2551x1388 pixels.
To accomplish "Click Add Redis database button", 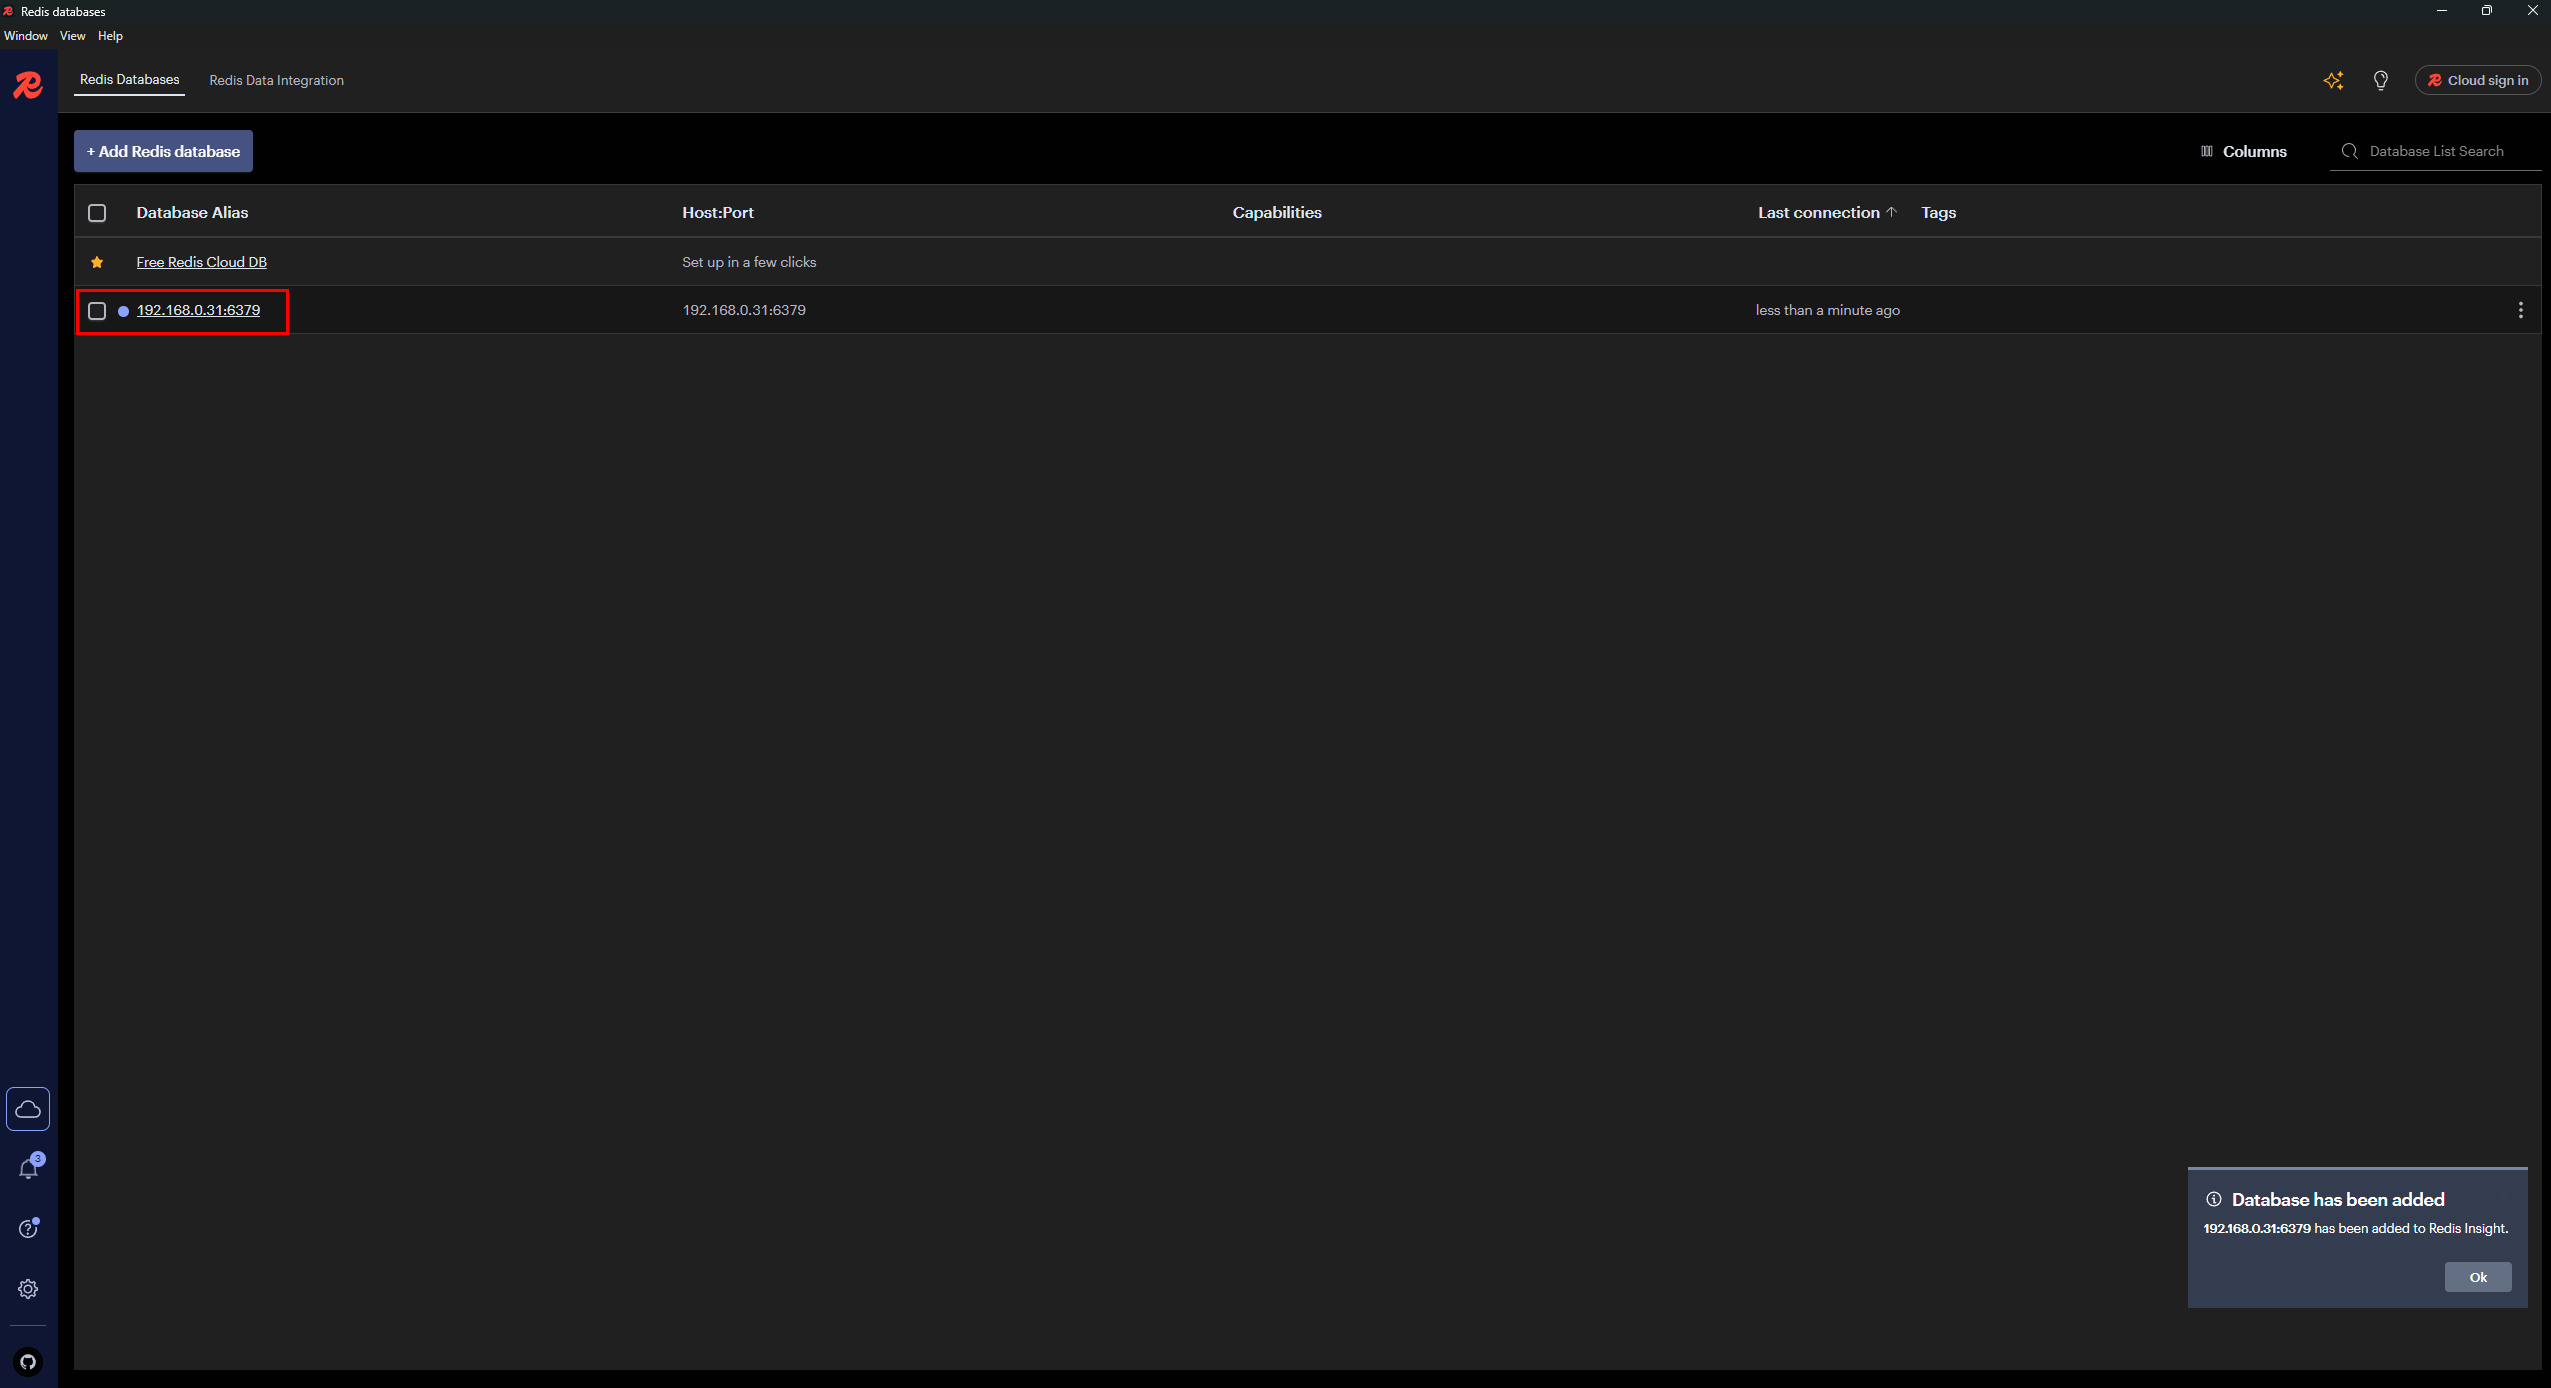I will (x=163, y=151).
